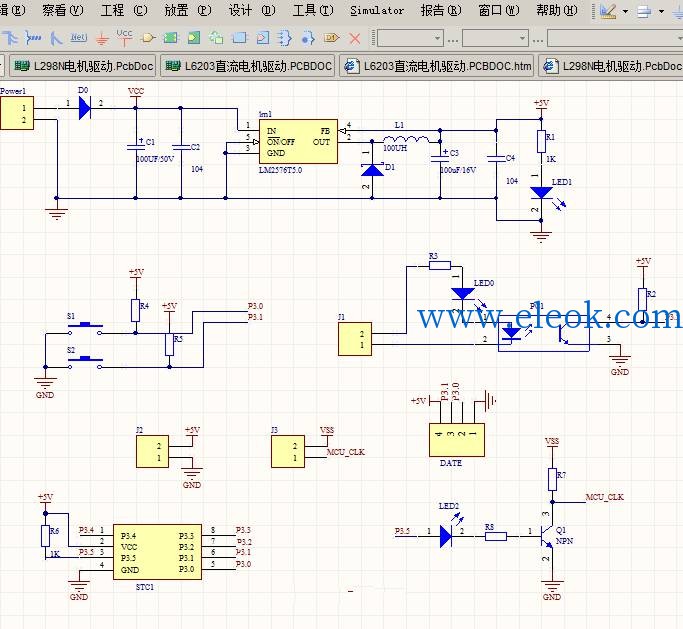
Task: Place a VCC power port
Action: click(x=125, y=37)
